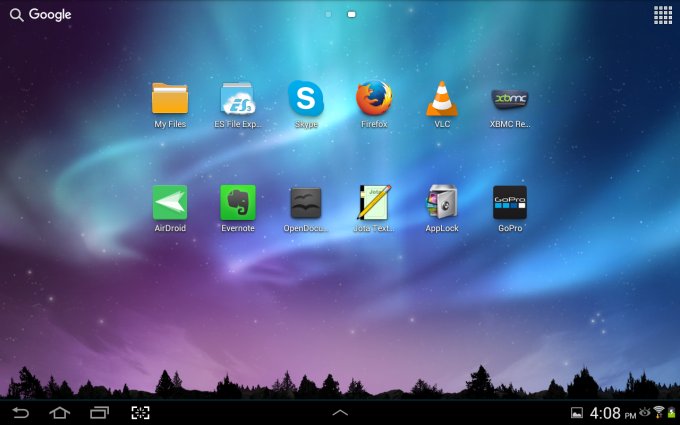The height and width of the screenshot is (425, 680).
Task: Take a screenshot with capture button
Action: pyautogui.click(x=141, y=412)
